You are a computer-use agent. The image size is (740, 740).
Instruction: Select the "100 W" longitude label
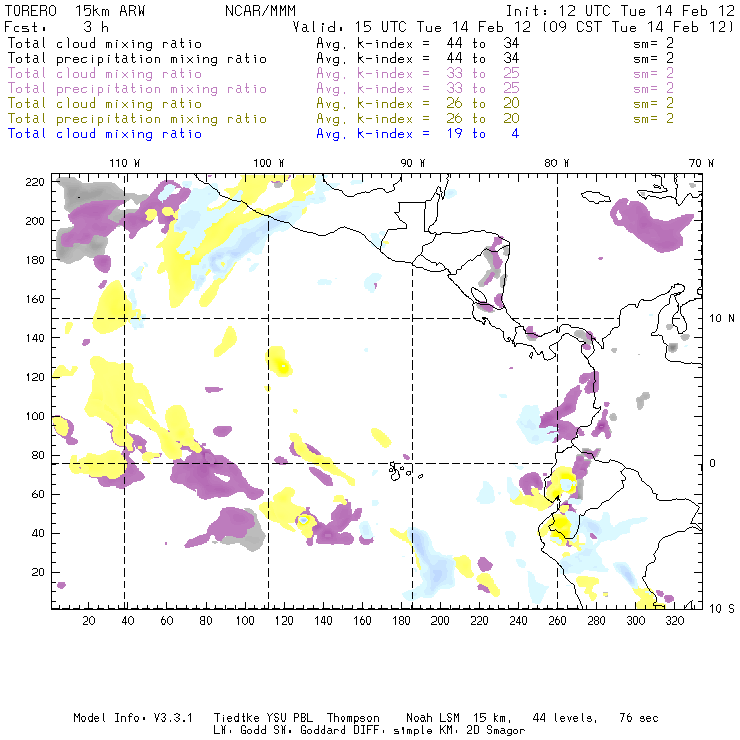point(269,163)
